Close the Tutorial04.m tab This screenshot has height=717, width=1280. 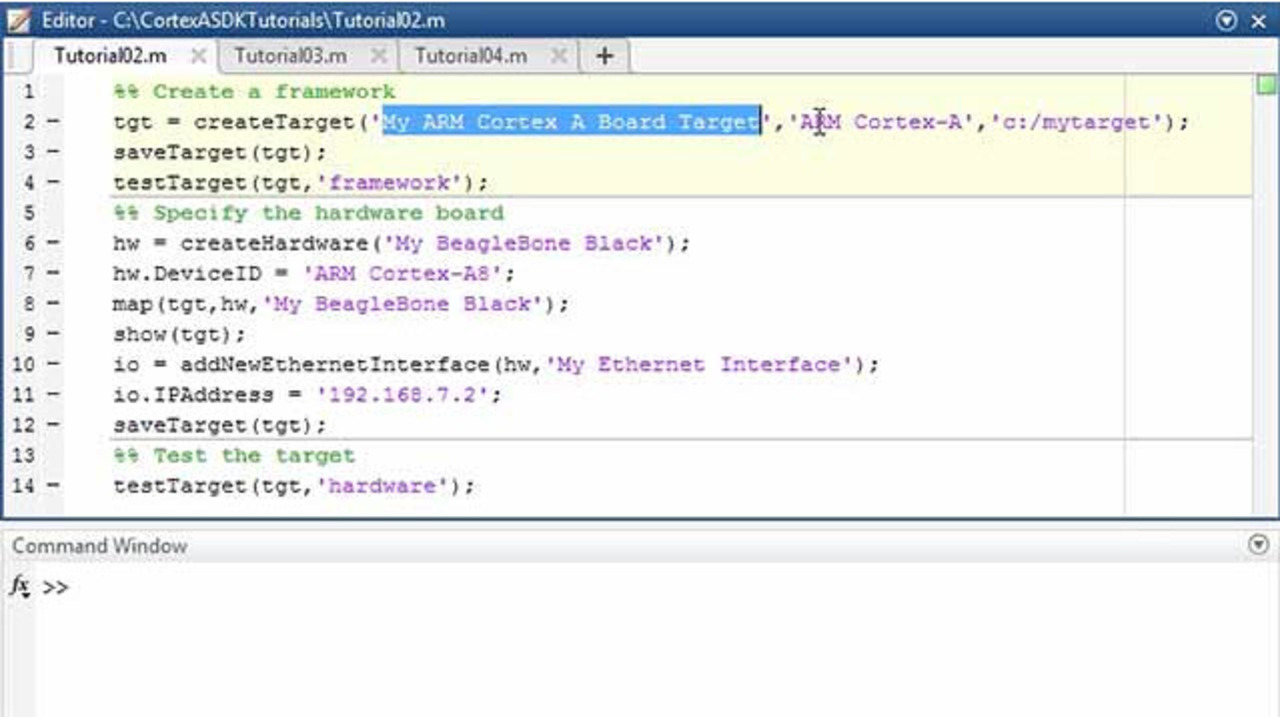tap(558, 56)
